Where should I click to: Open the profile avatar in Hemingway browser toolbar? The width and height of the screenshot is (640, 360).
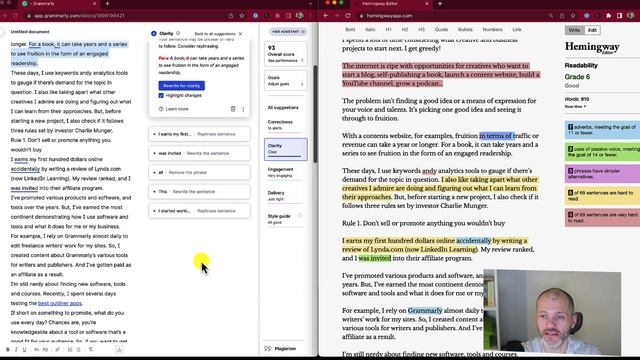click(x=631, y=16)
